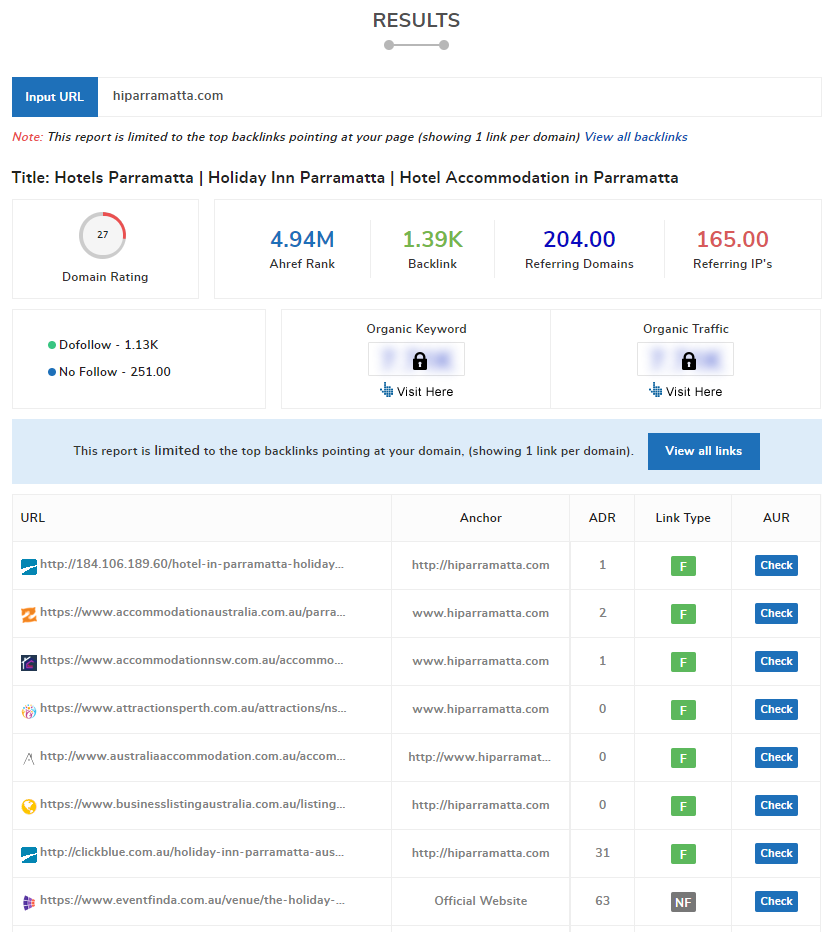828x932 pixels.
Task: Click F badge for businesslistingaustralia row
Action: pos(683,806)
